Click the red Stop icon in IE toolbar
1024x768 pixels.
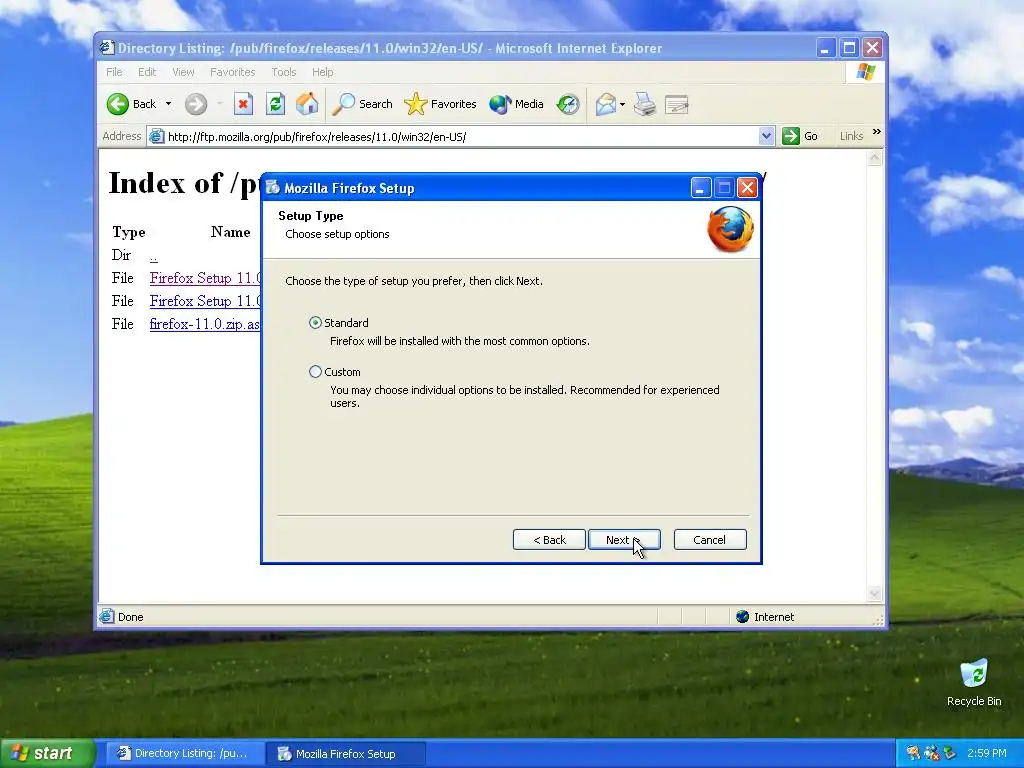pyautogui.click(x=243, y=104)
